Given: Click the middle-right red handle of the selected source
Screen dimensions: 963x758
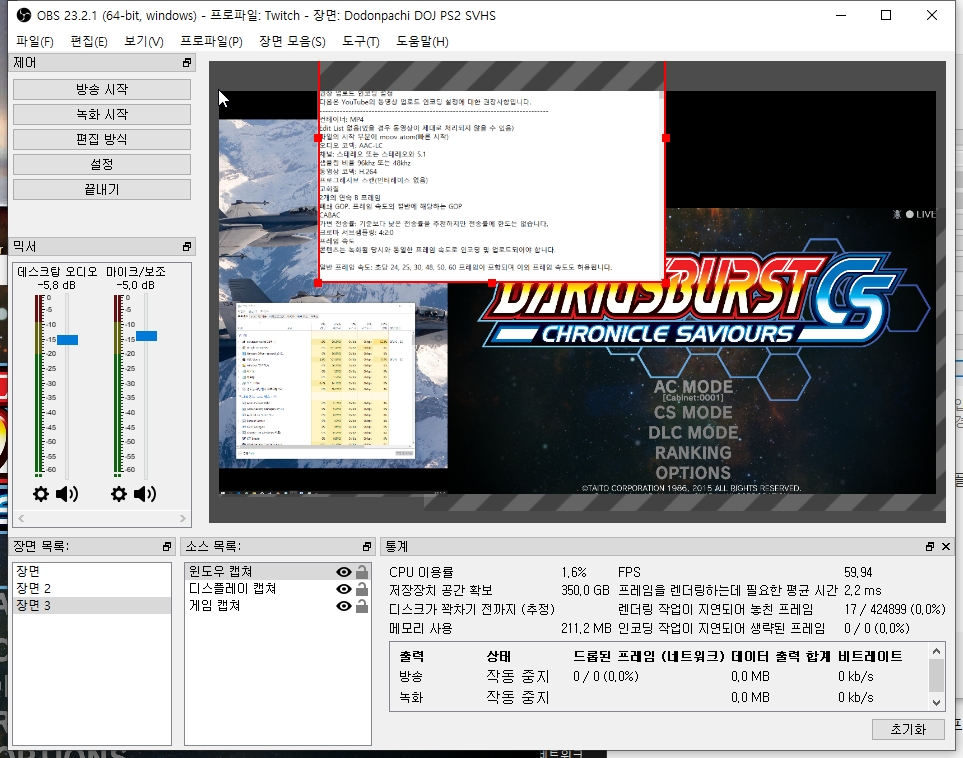Looking at the screenshot, I should pos(666,138).
